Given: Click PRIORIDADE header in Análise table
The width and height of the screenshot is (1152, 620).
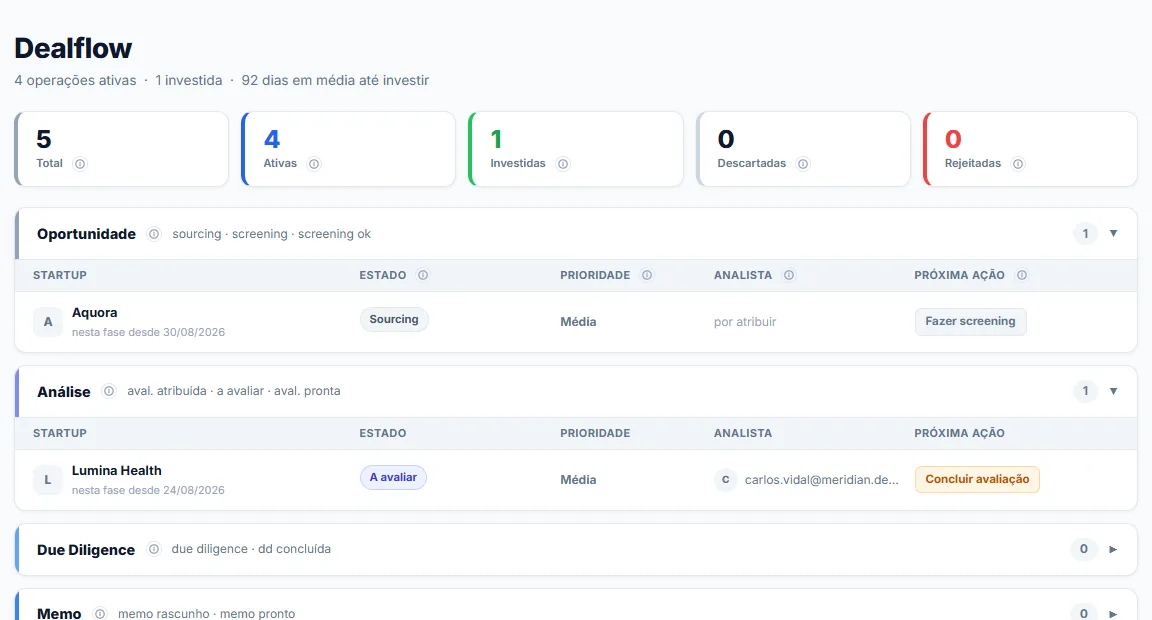Looking at the screenshot, I should (x=595, y=433).
